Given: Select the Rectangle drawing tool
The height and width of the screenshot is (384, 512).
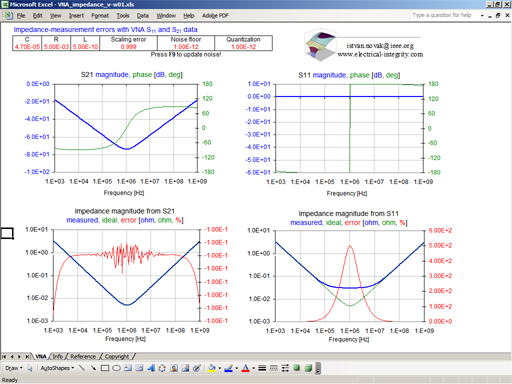Looking at the screenshot, I should (x=105, y=368).
